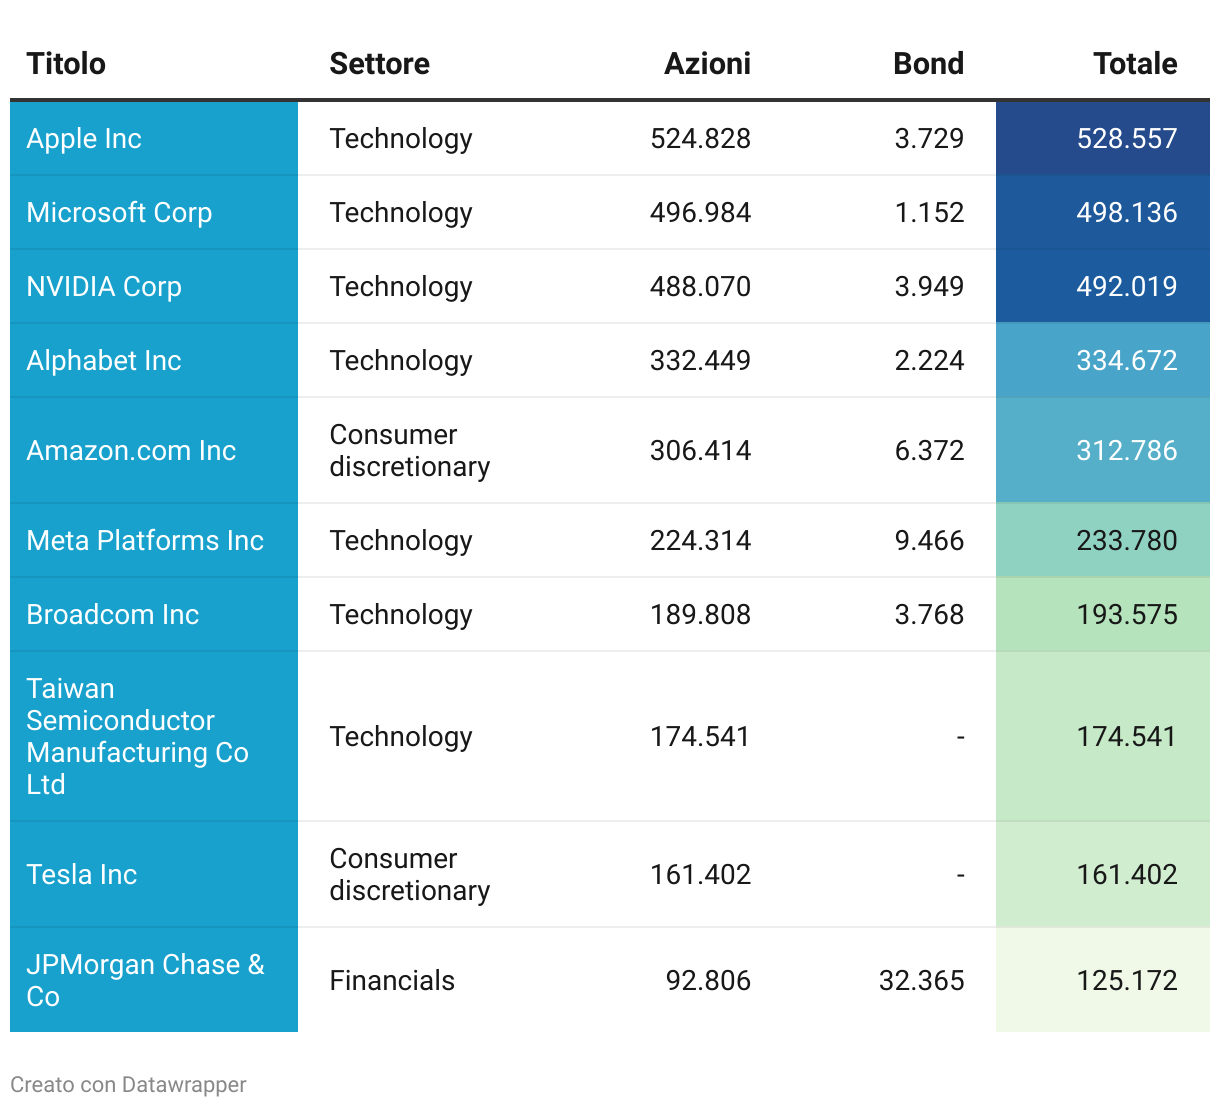Select the Apple Inc title cell
This screenshot has height=1108, width=1220.
coord(84,139)
